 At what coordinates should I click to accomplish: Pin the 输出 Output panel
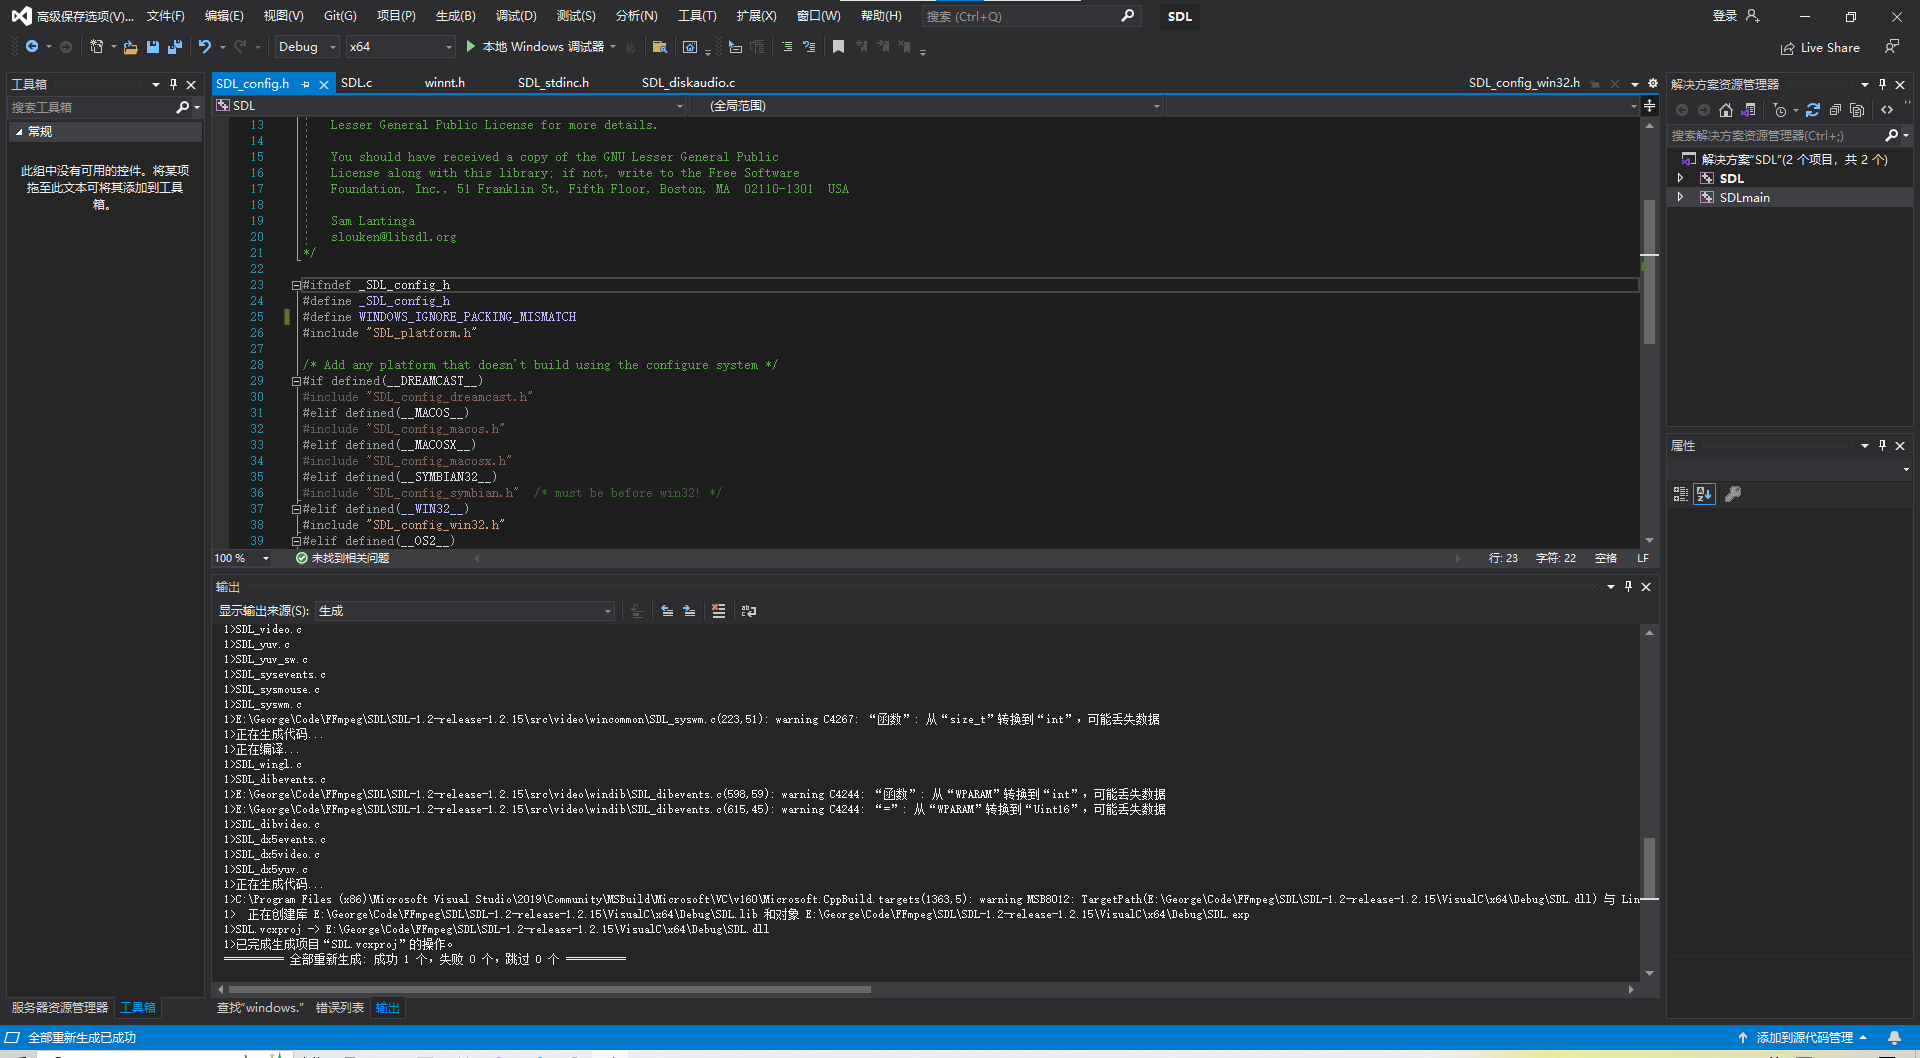1628,587
